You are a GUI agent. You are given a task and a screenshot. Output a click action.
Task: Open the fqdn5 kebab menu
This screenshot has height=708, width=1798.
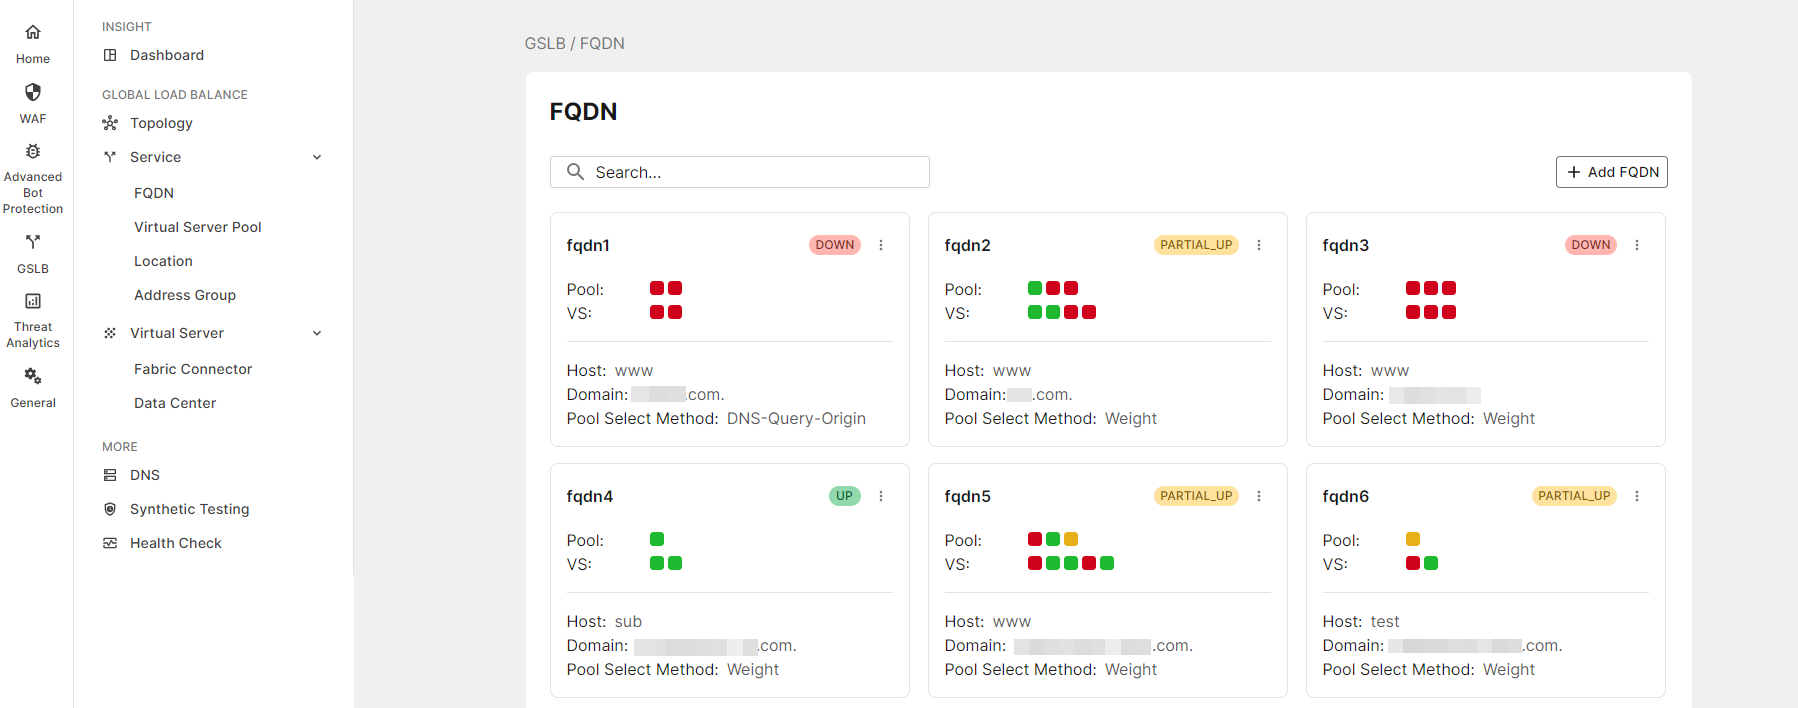(1259, 496)
